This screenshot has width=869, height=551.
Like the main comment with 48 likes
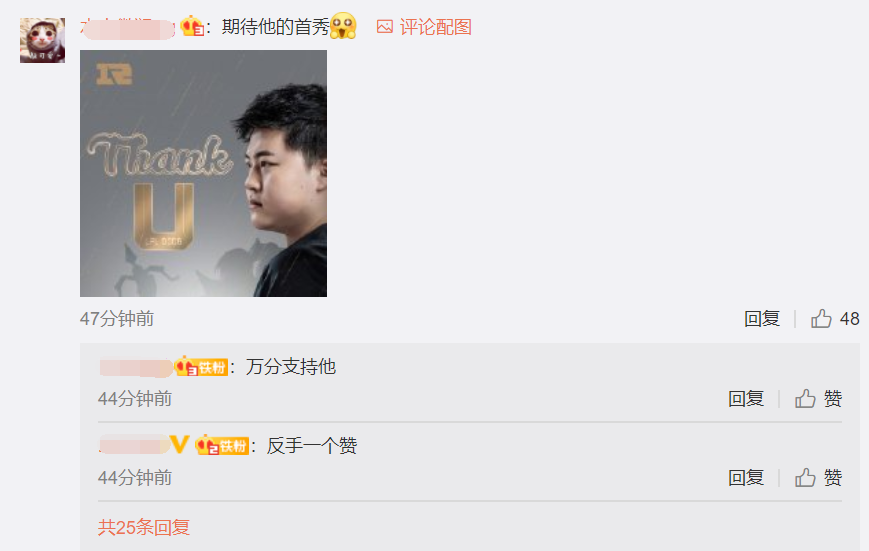click(x=821, y=319)
